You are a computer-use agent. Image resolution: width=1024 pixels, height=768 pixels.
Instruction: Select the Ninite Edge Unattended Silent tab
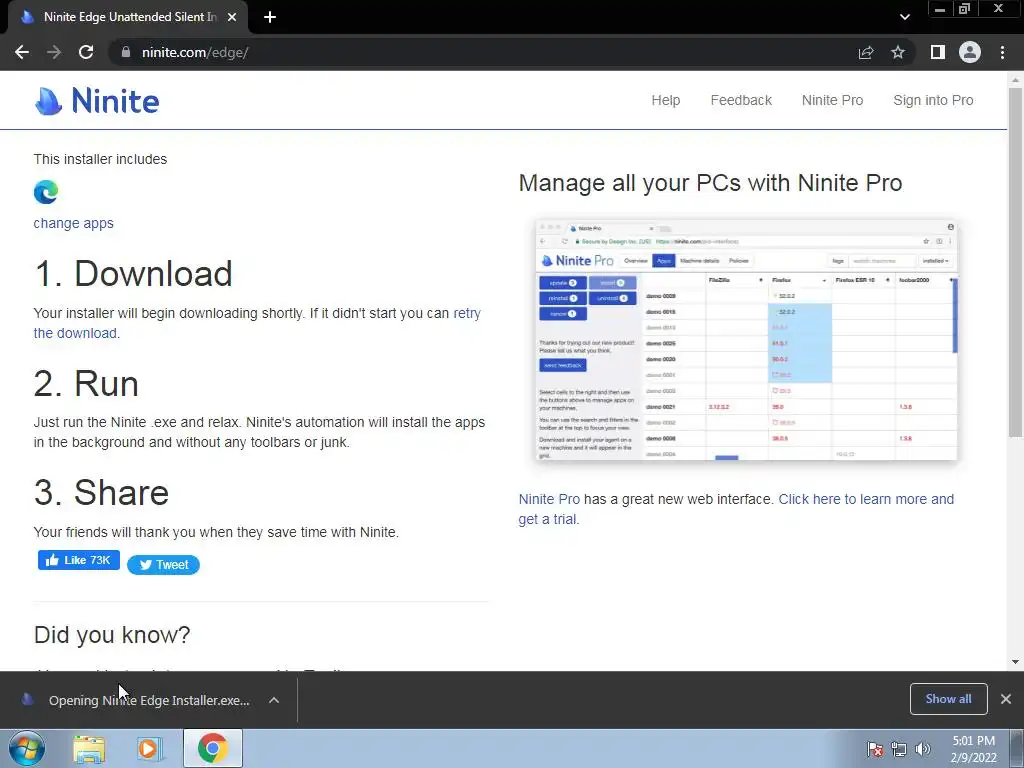(128, 17)
